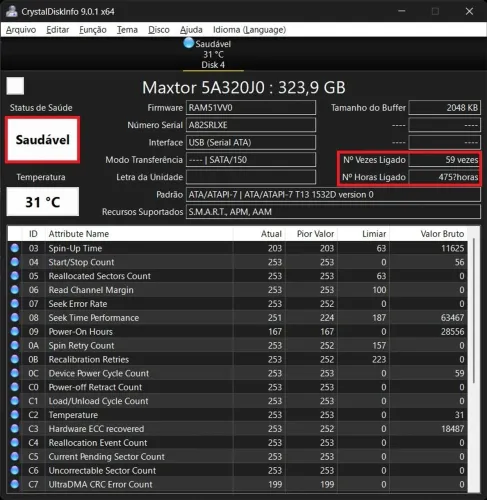Click the Saudável health status button
Screen dimensions: 487x500
pyautogui.click(x=43, y=140)
